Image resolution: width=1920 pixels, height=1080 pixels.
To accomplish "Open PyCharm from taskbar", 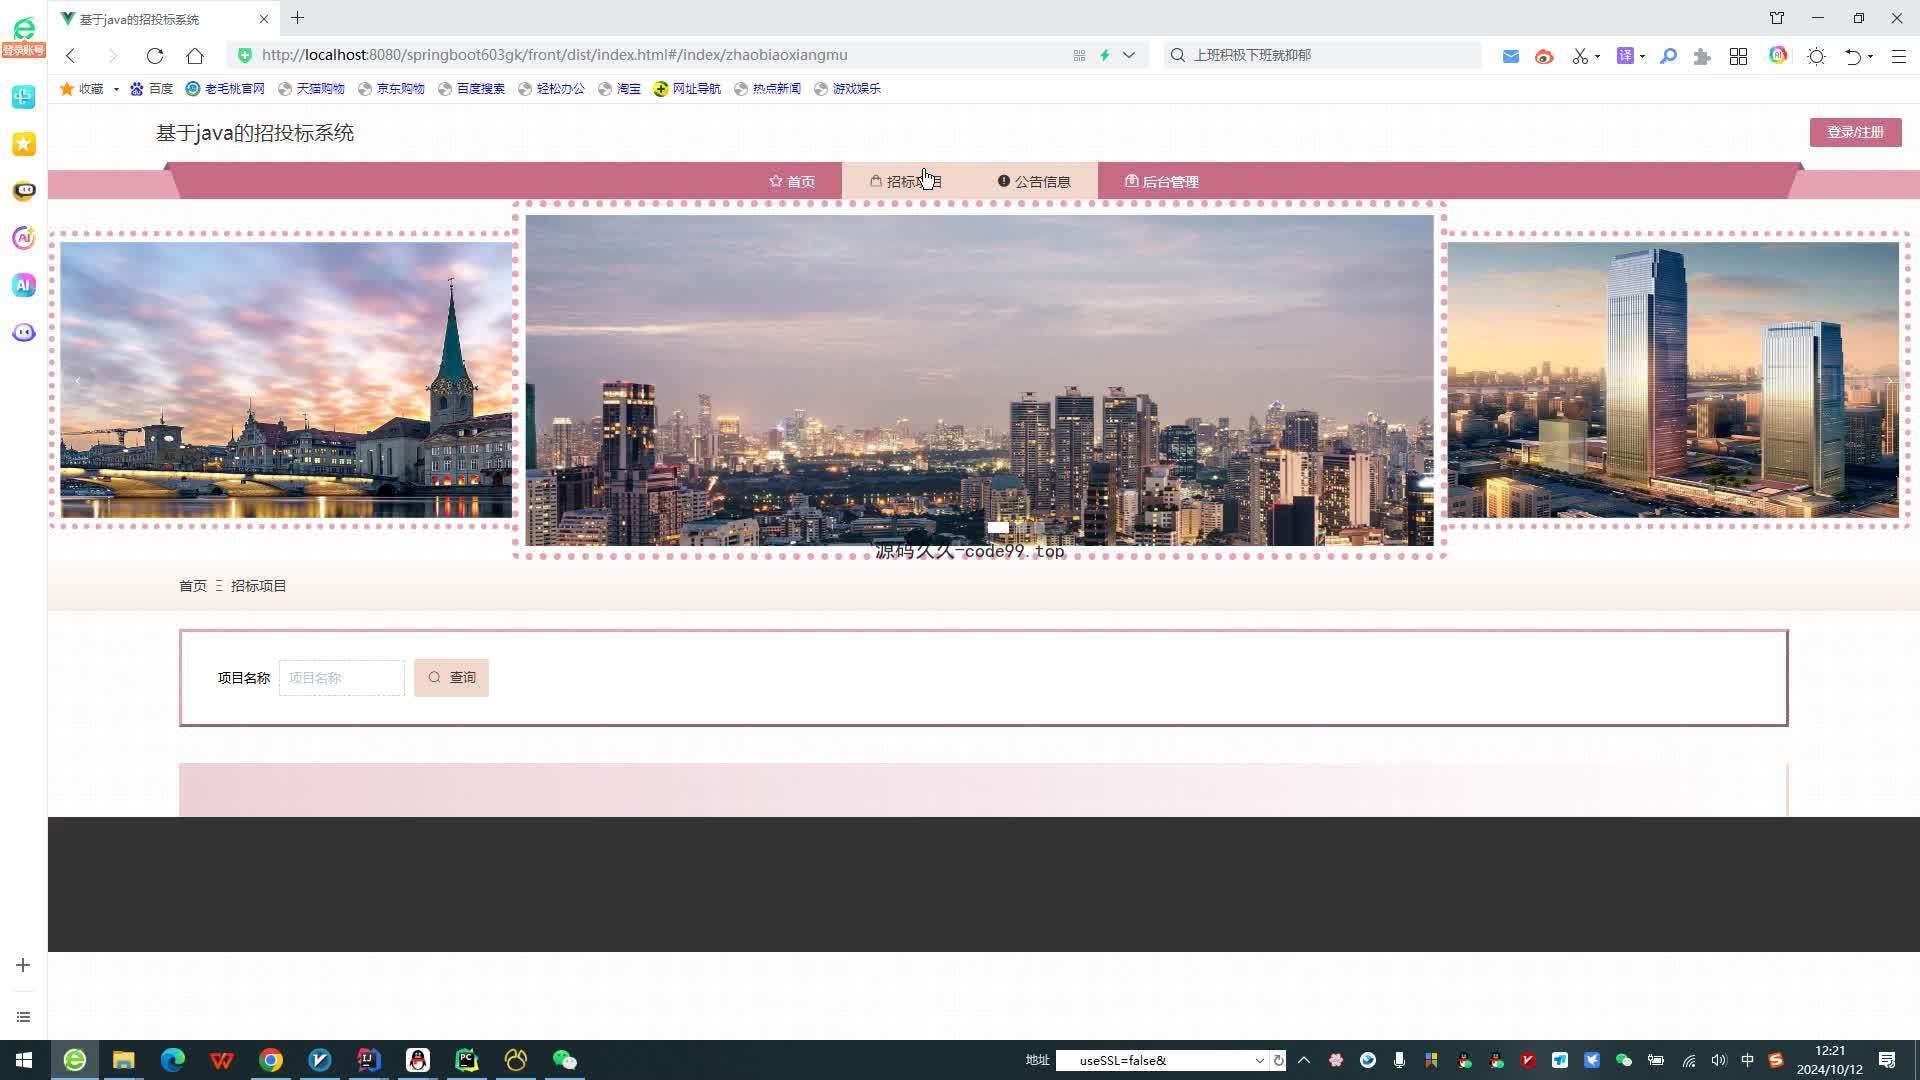I will coord(467,1060).
